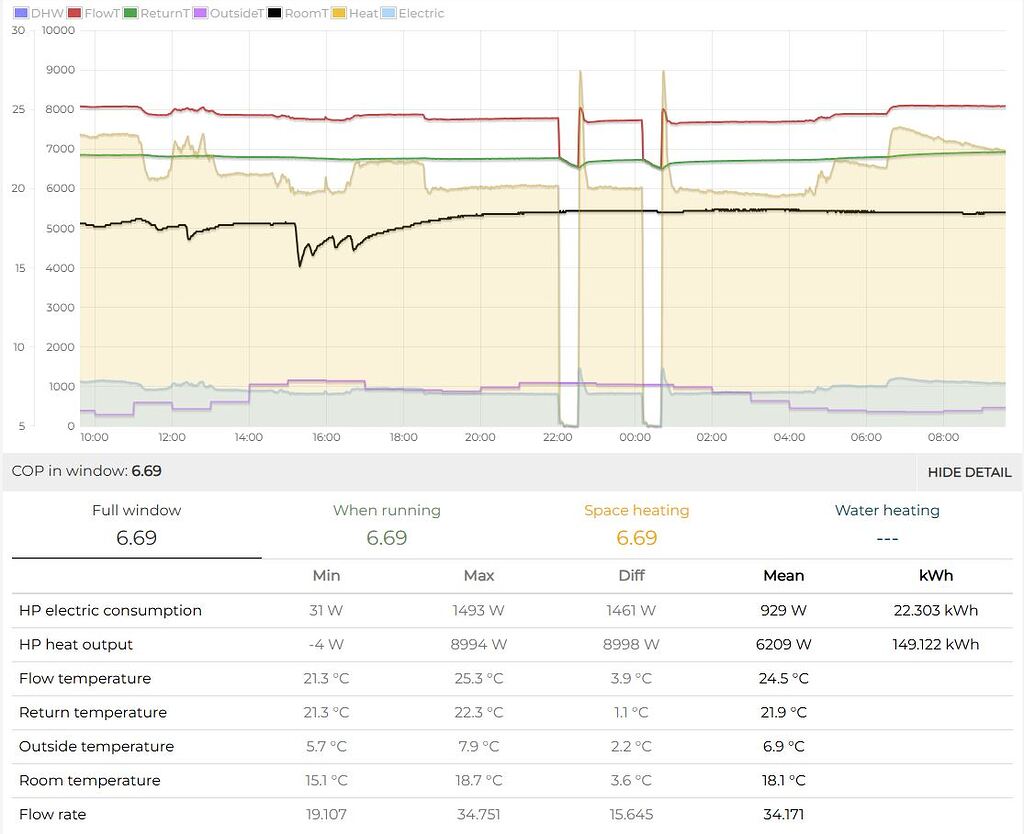Toggle the RoomT legend entry
This screenshot has width=1024, height=834.
click(x=305, y=13)
